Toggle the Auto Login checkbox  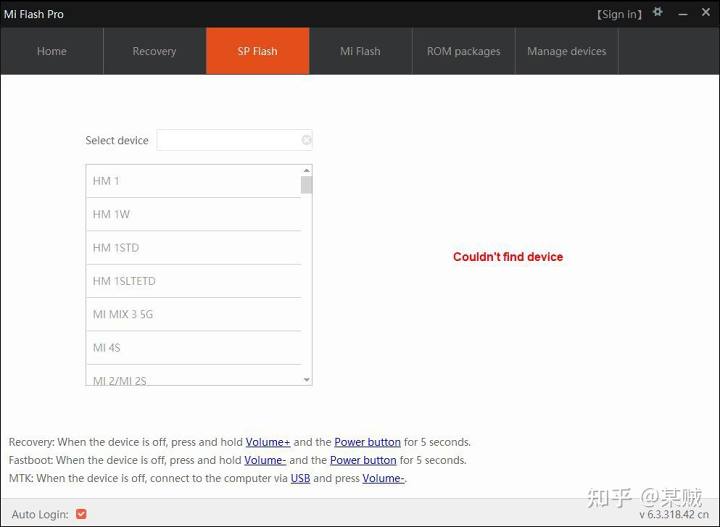pos(81,514)
